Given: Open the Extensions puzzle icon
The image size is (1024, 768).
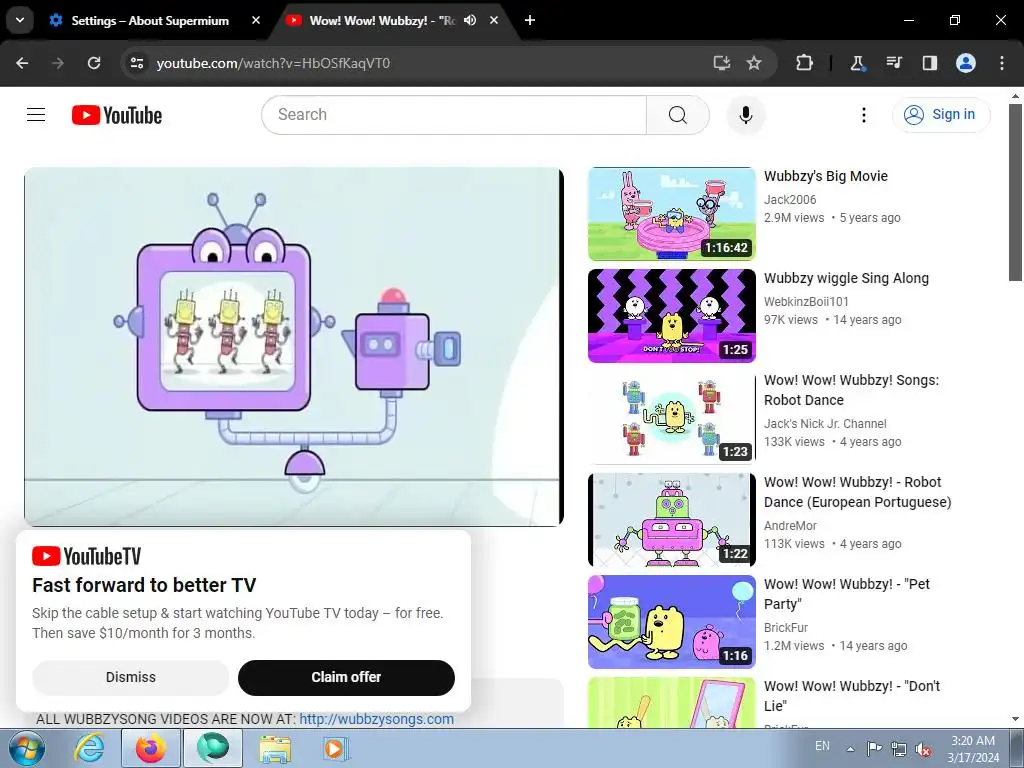Looking at the screenshot, I should click(x=805, y=63).
